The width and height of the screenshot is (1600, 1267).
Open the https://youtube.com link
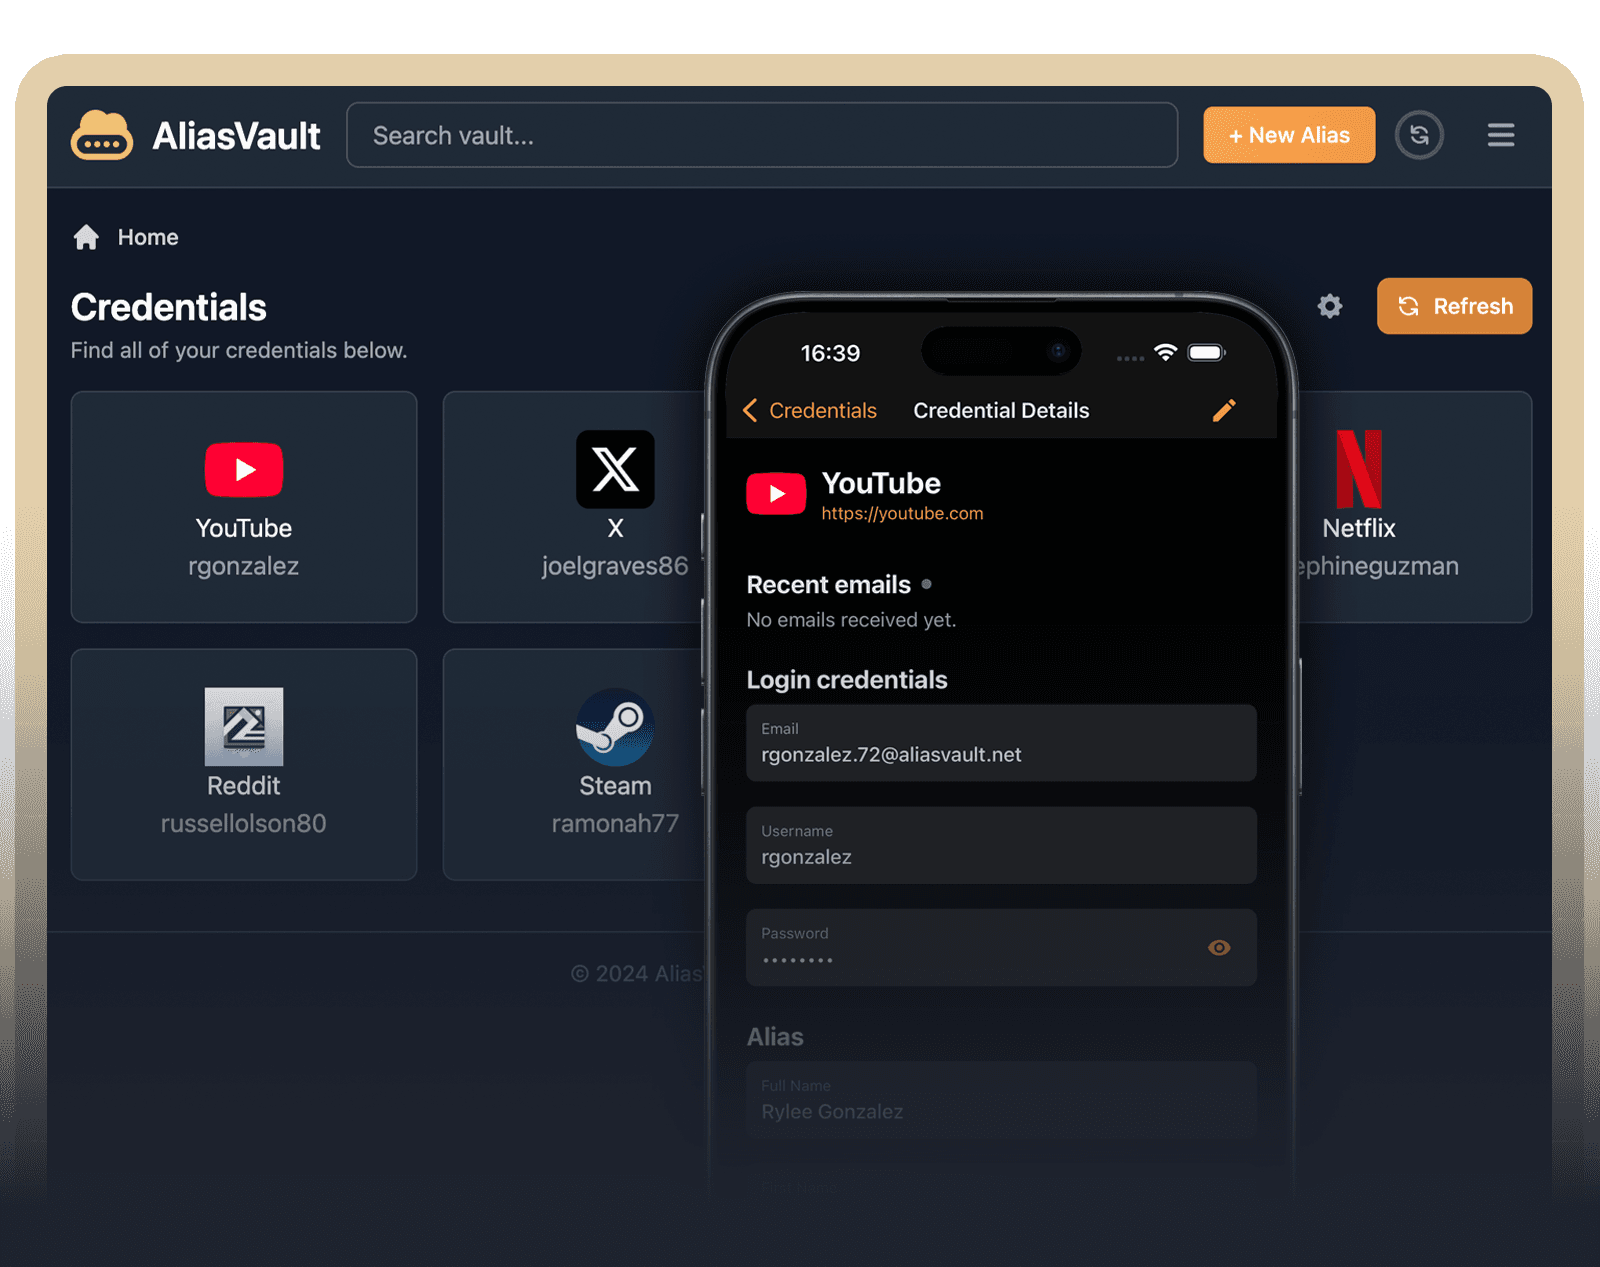coord(901,513)
